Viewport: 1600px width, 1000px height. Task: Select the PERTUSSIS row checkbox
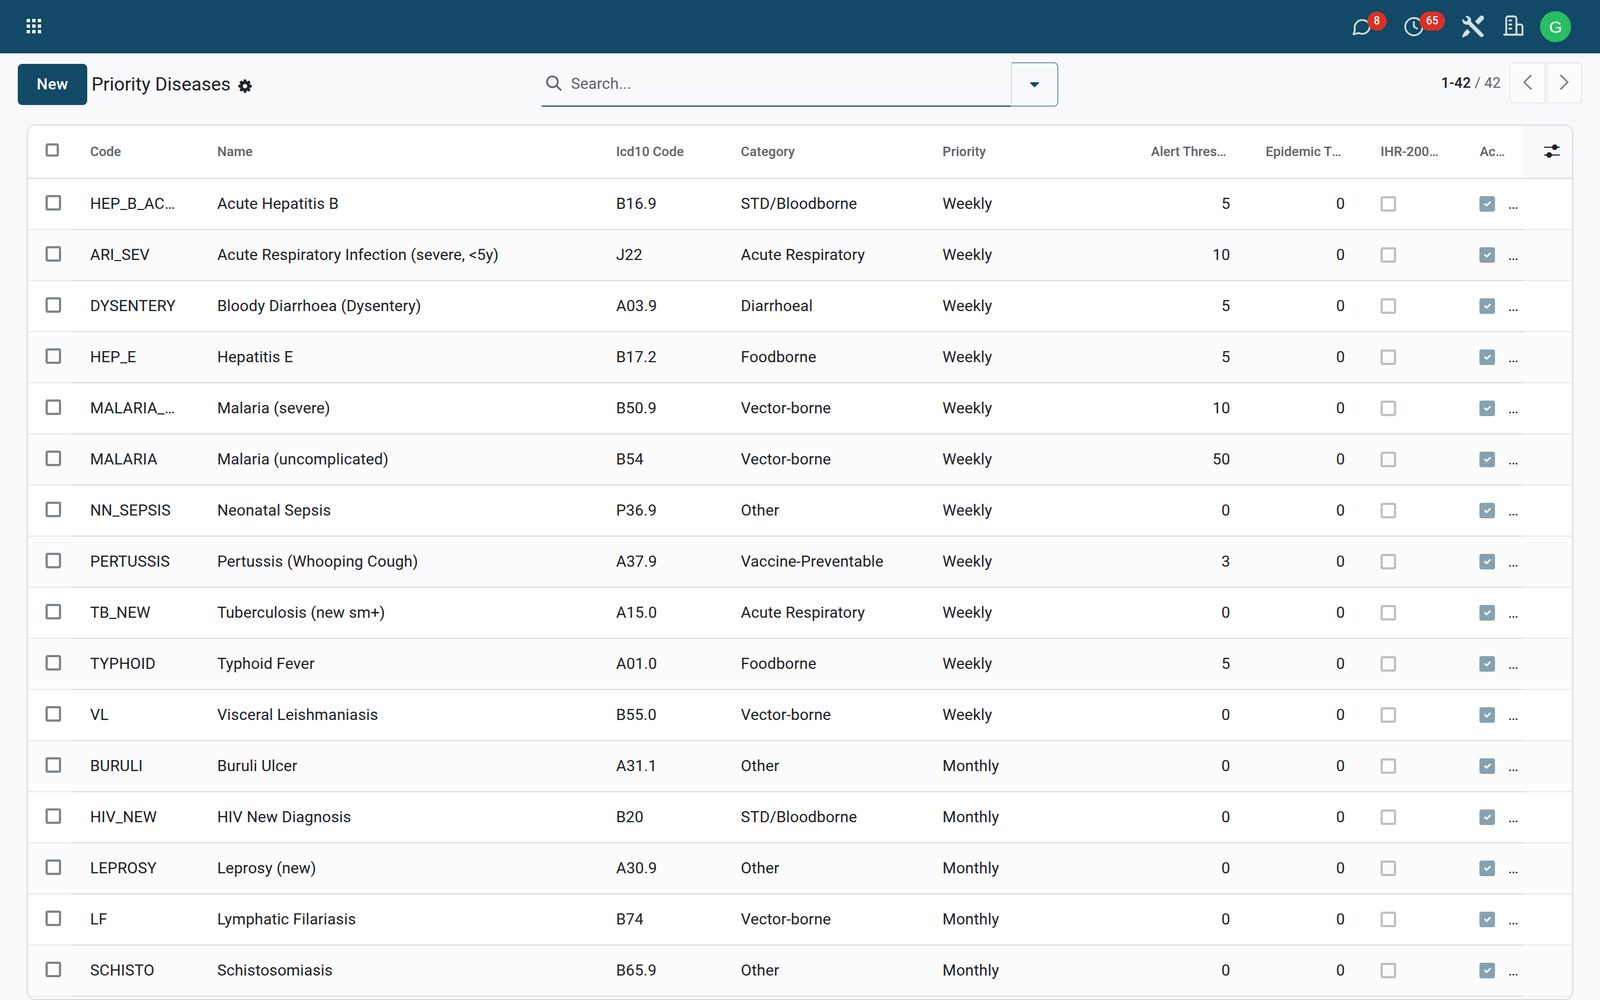[x=53, y=561]
